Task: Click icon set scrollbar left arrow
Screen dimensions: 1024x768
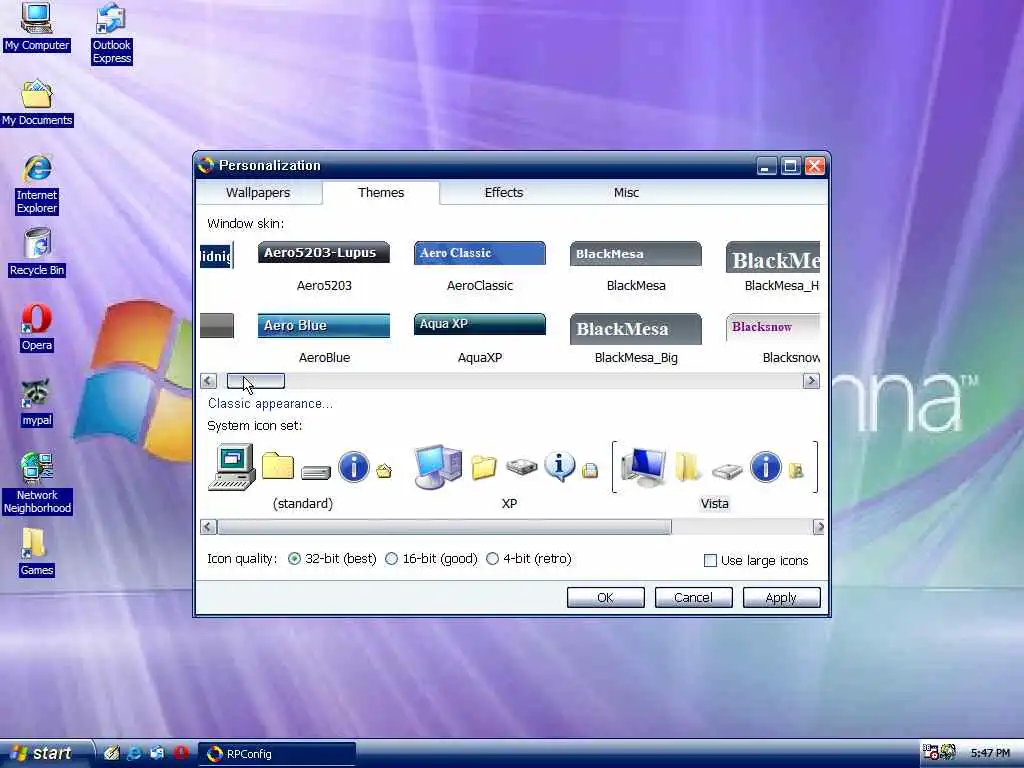Action: pyautogui.click(x=208, y=527)
